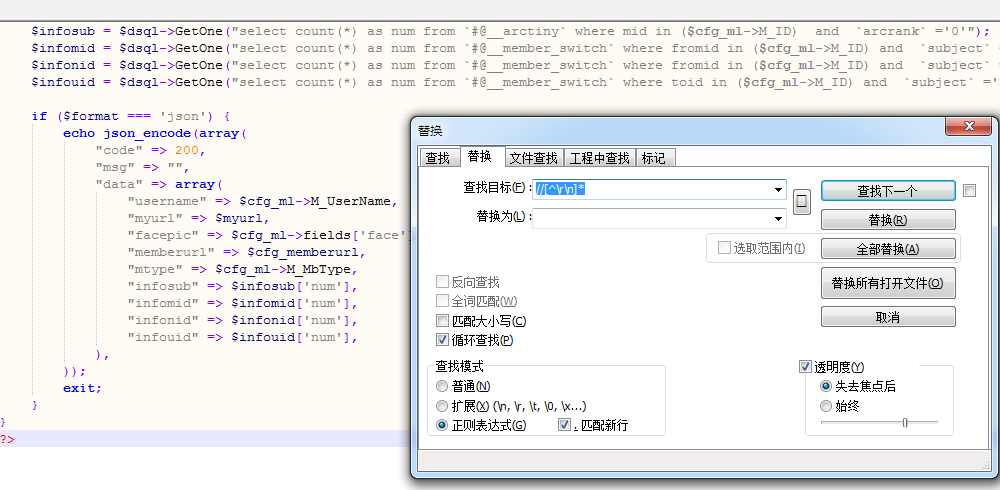Screen dimensions: 1000x490
Task: Click the "memberurl" array line
Action: (x=246, y=252)
